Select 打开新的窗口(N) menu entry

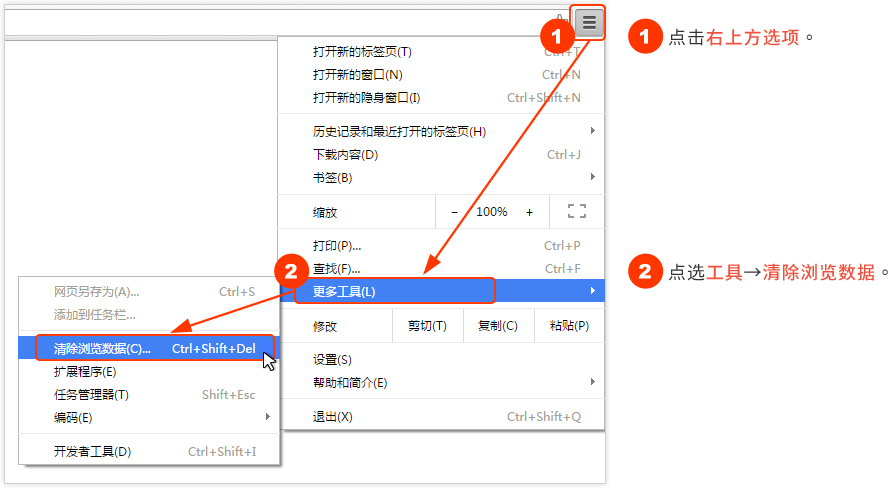358,75
